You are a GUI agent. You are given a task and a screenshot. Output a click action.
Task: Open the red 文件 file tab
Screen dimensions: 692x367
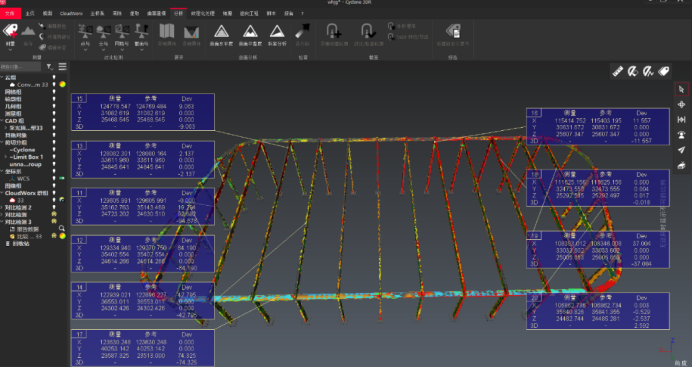[10, 13]
